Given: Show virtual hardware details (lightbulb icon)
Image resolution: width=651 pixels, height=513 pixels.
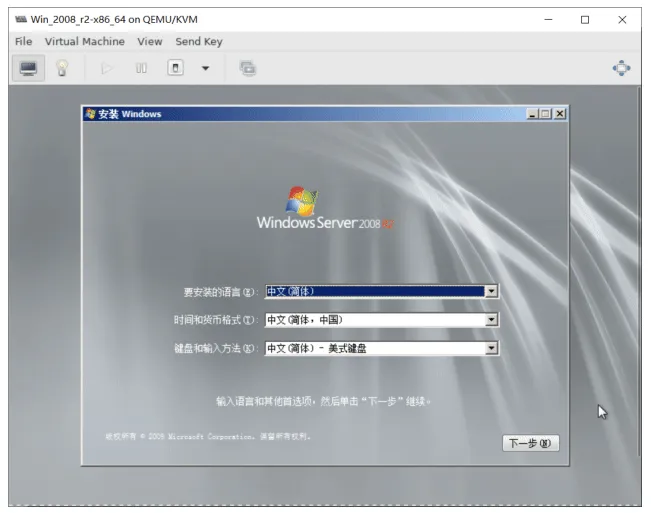Looking at the screenshot, I should (62, 68).
